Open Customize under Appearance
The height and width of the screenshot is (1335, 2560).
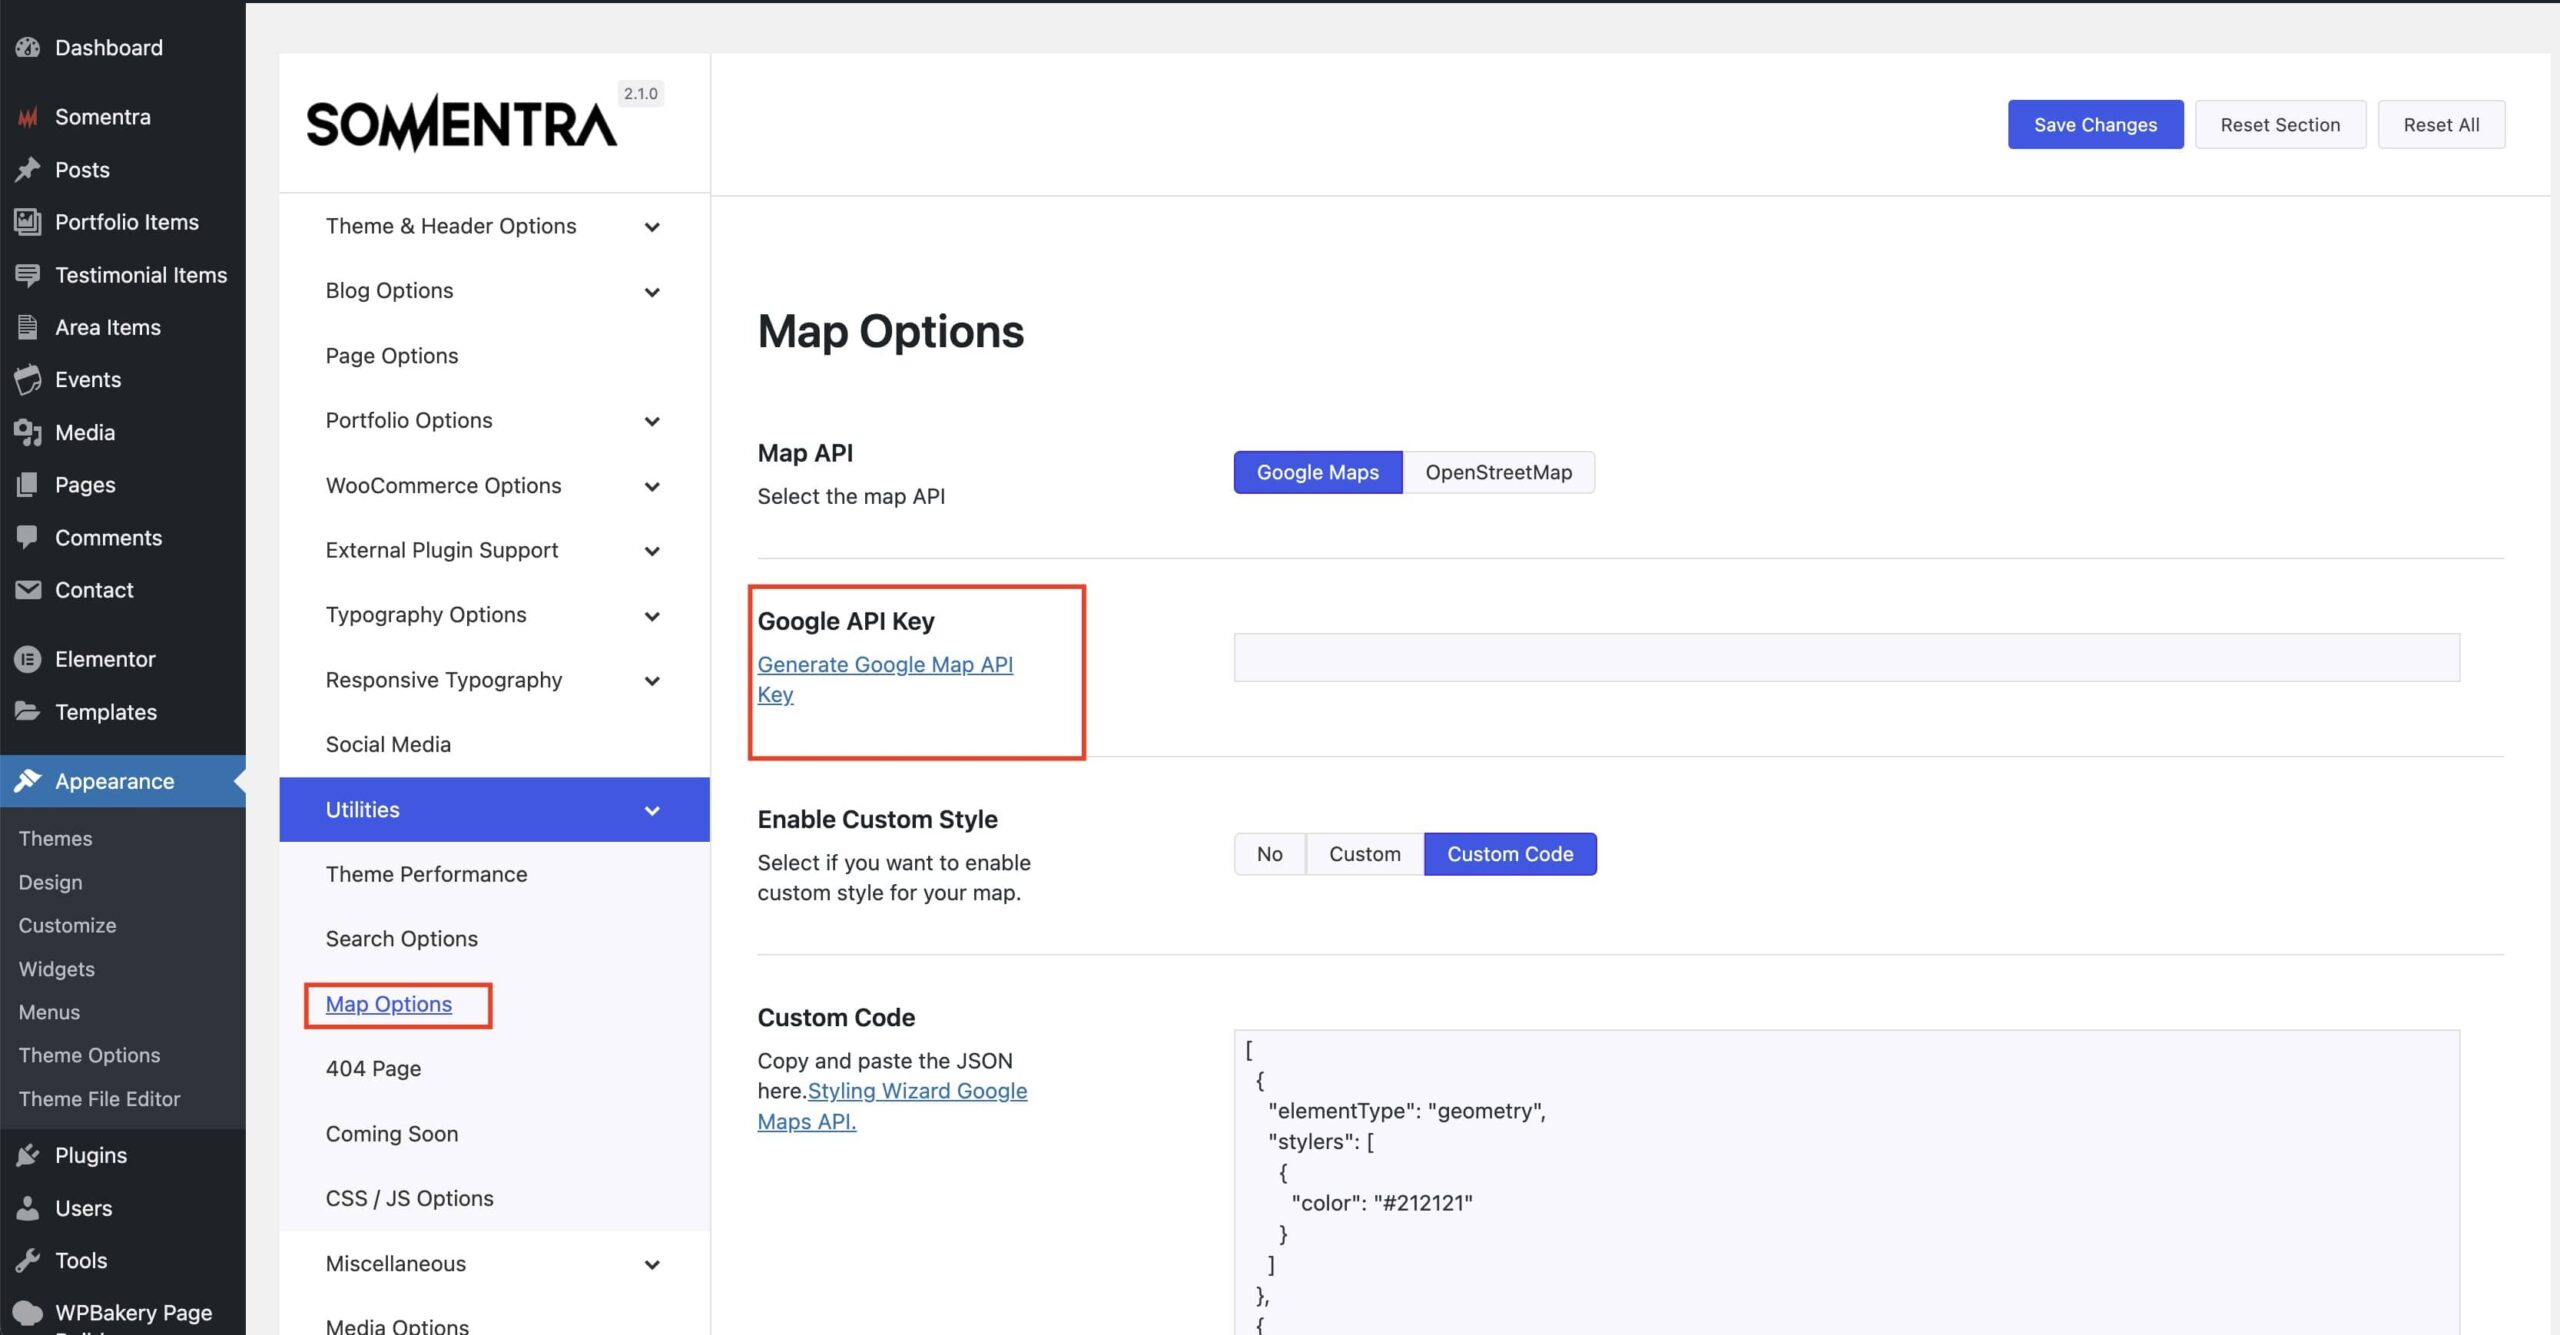click(67, 925)
